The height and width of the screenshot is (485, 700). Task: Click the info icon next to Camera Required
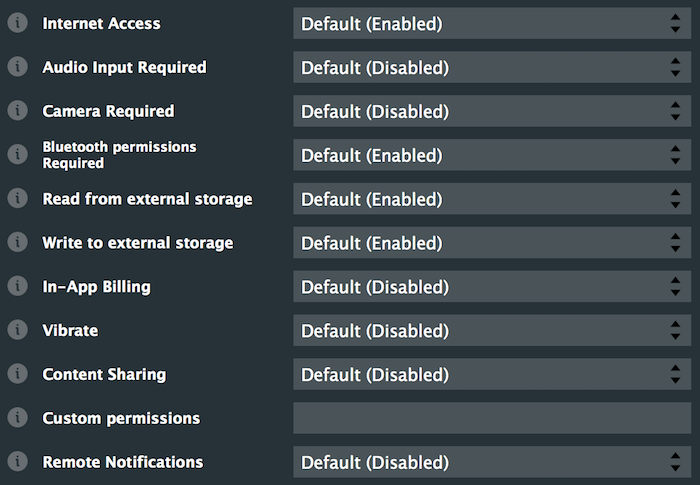(x=17, y=111)
